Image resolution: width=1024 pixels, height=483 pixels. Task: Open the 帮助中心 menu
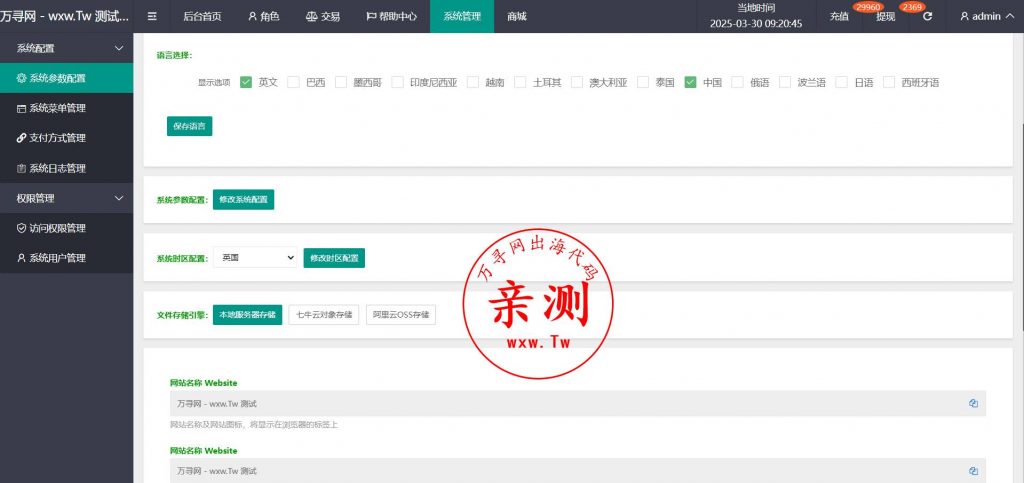click(391, 16)
